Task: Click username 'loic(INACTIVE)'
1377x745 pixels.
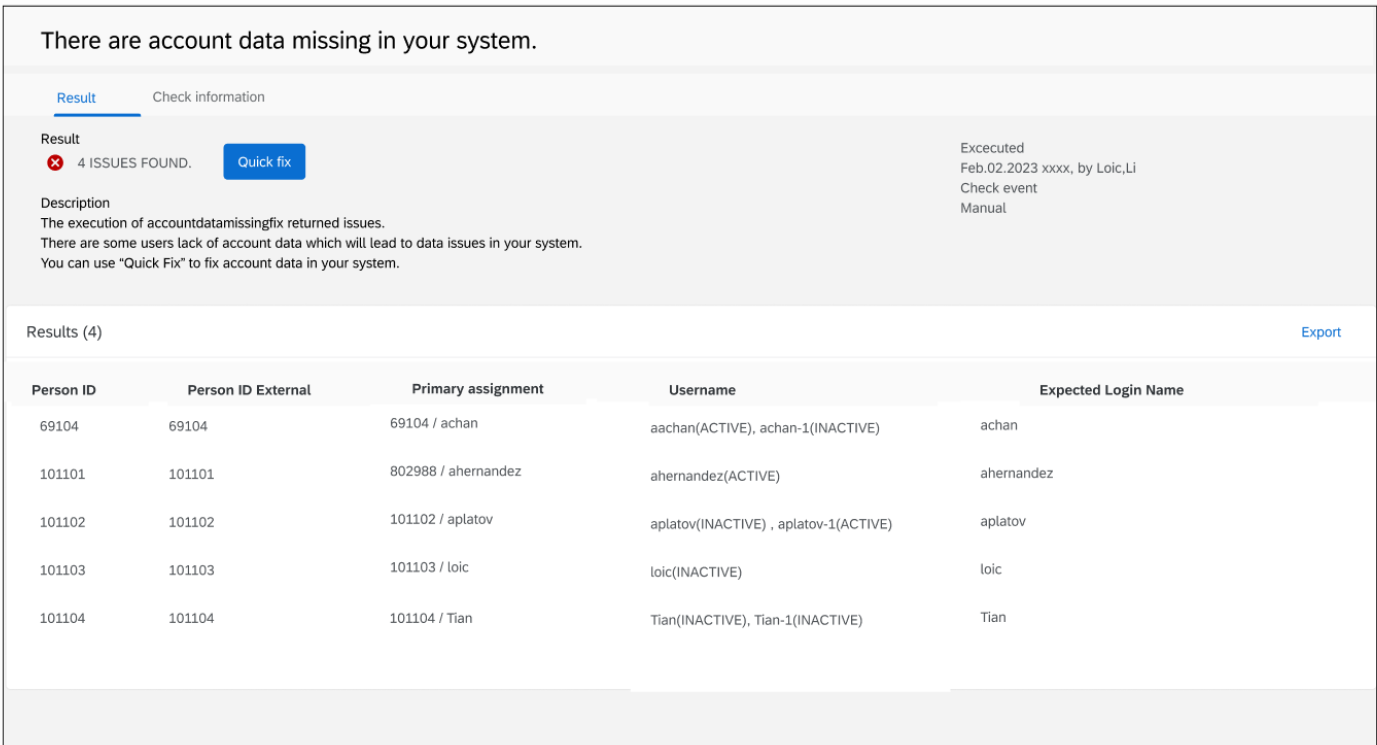Action: tap(695, 572)
